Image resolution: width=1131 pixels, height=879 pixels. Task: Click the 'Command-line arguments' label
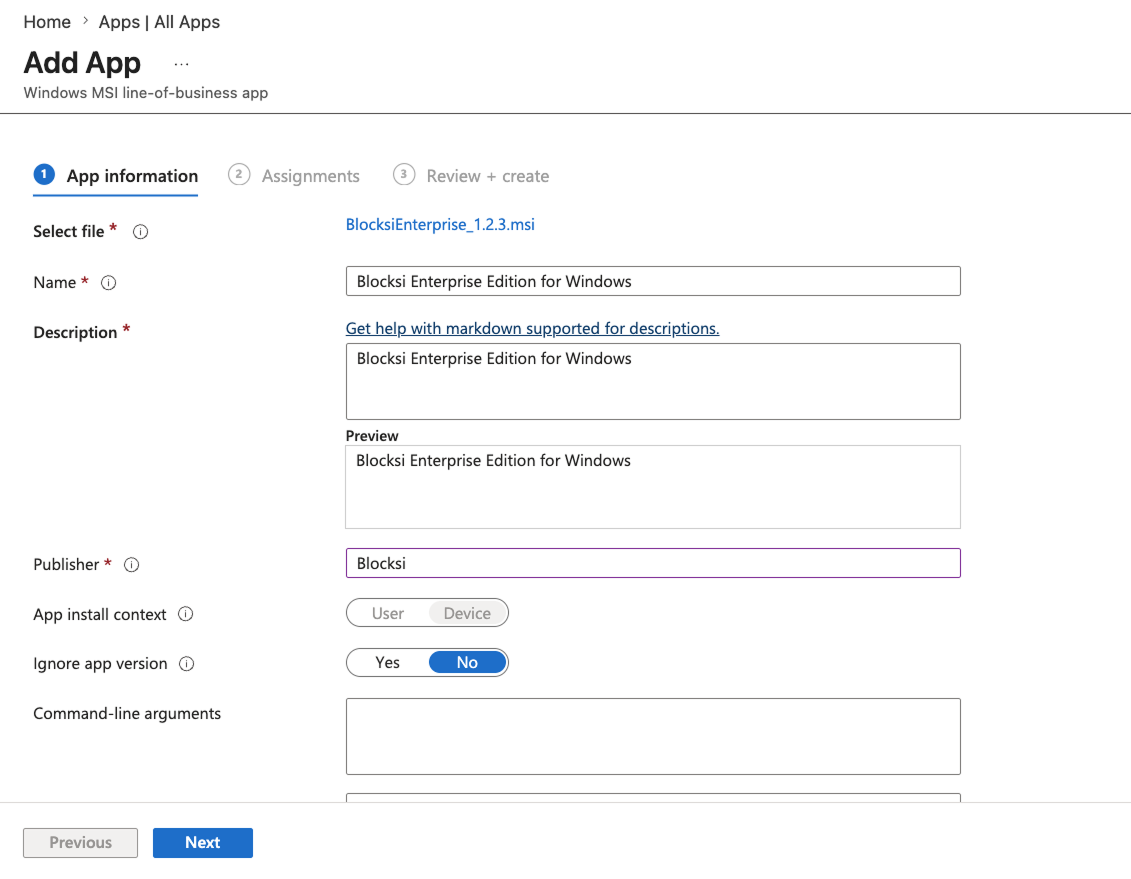click(x=127, y=713)
